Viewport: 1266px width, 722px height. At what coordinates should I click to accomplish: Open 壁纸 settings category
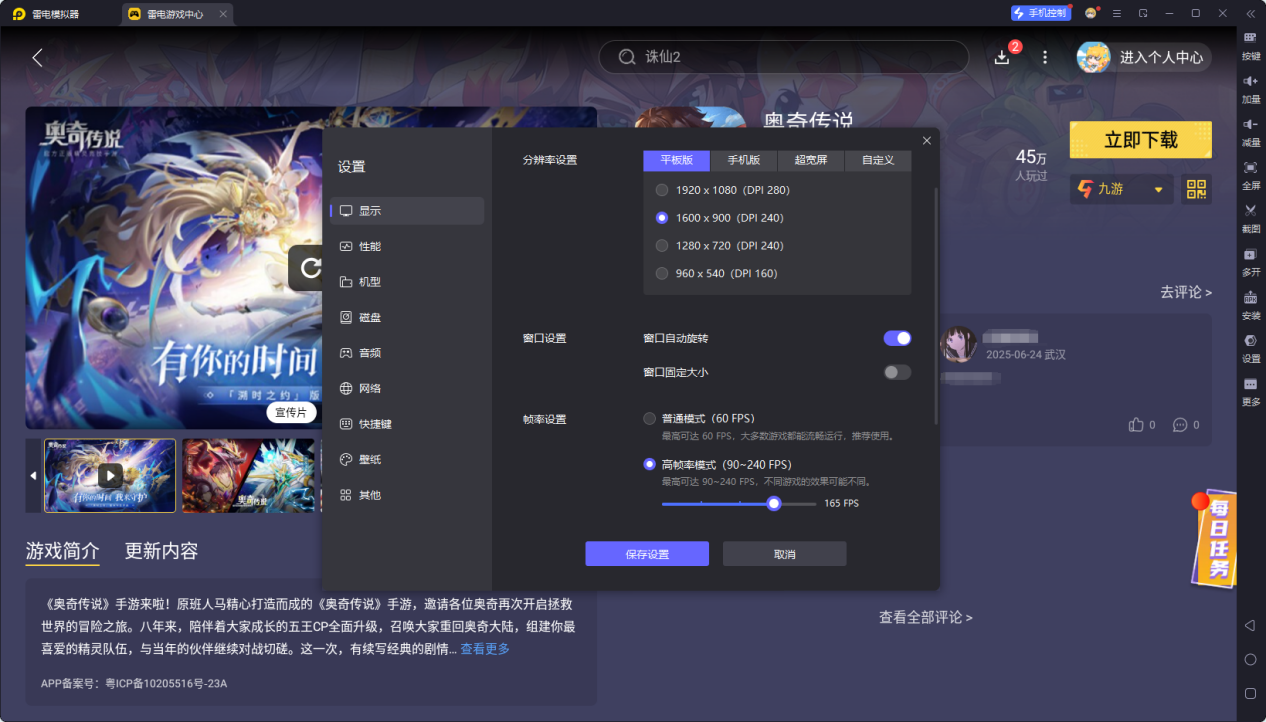407,459
